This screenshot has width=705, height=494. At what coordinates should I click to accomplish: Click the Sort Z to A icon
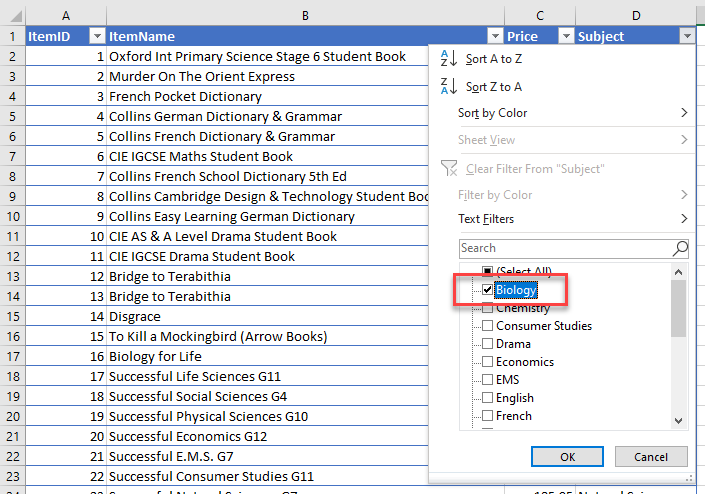click(x=447, y=87)
